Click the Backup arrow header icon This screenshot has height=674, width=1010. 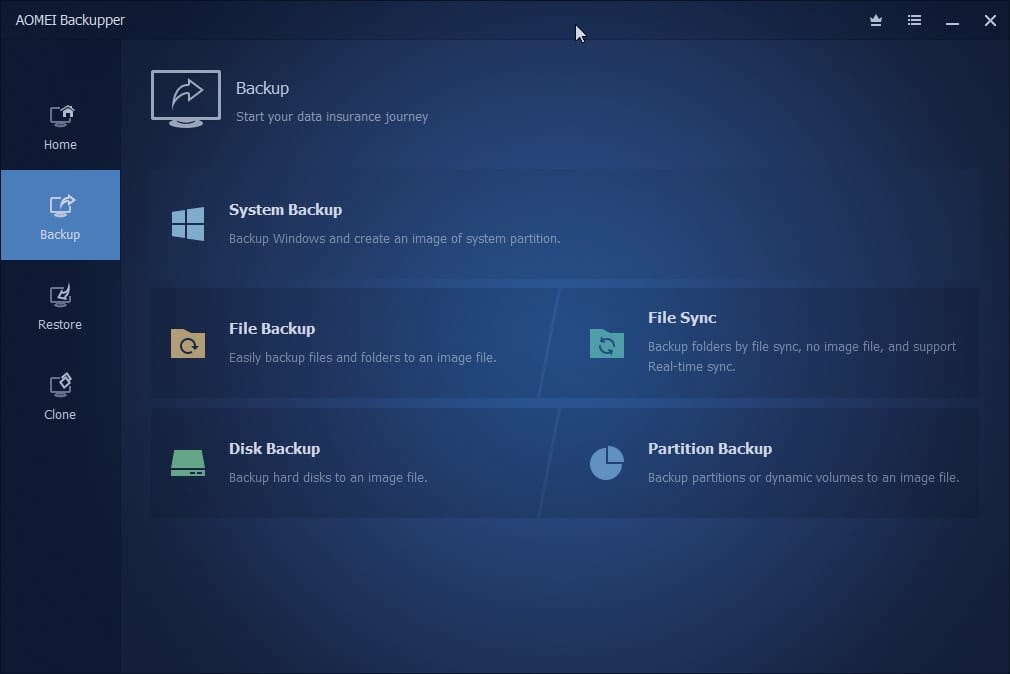tap(185, 97)
